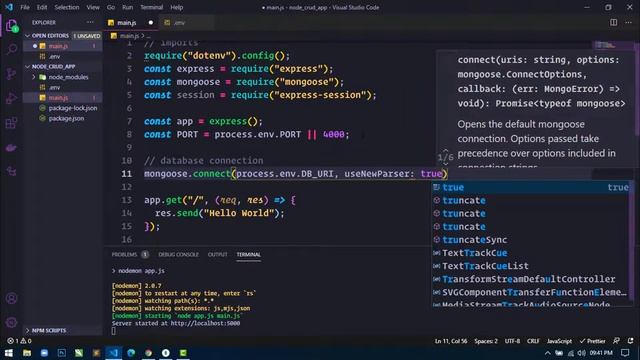This screenshot has width=640, height=360.
Task: Click JavaScript language mode status item
Action: (559, 341)
